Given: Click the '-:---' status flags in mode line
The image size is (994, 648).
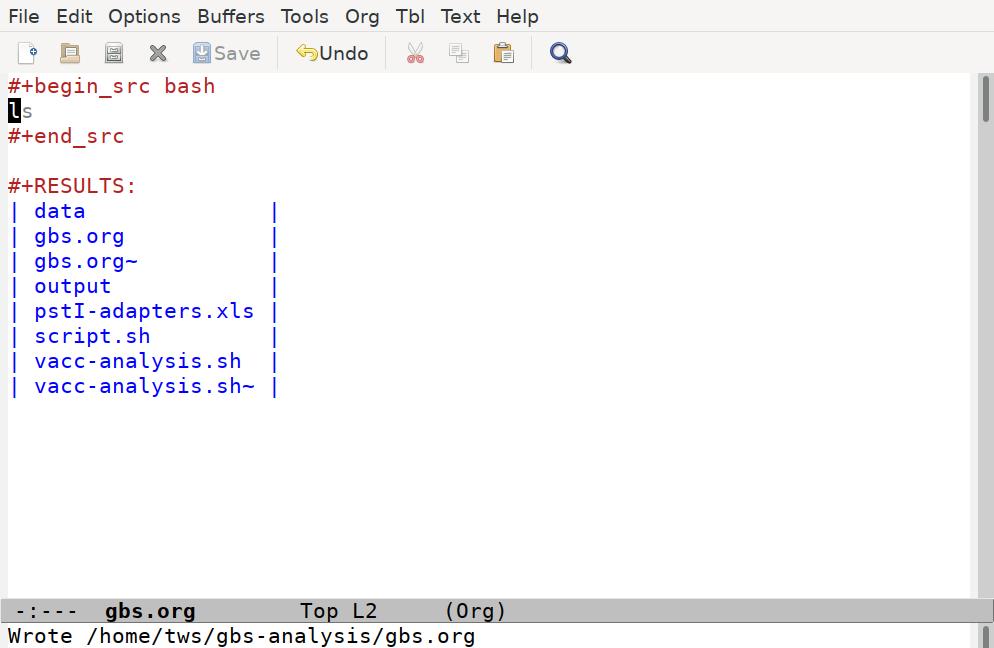Looking at the screenshot, I should [46, 611].
